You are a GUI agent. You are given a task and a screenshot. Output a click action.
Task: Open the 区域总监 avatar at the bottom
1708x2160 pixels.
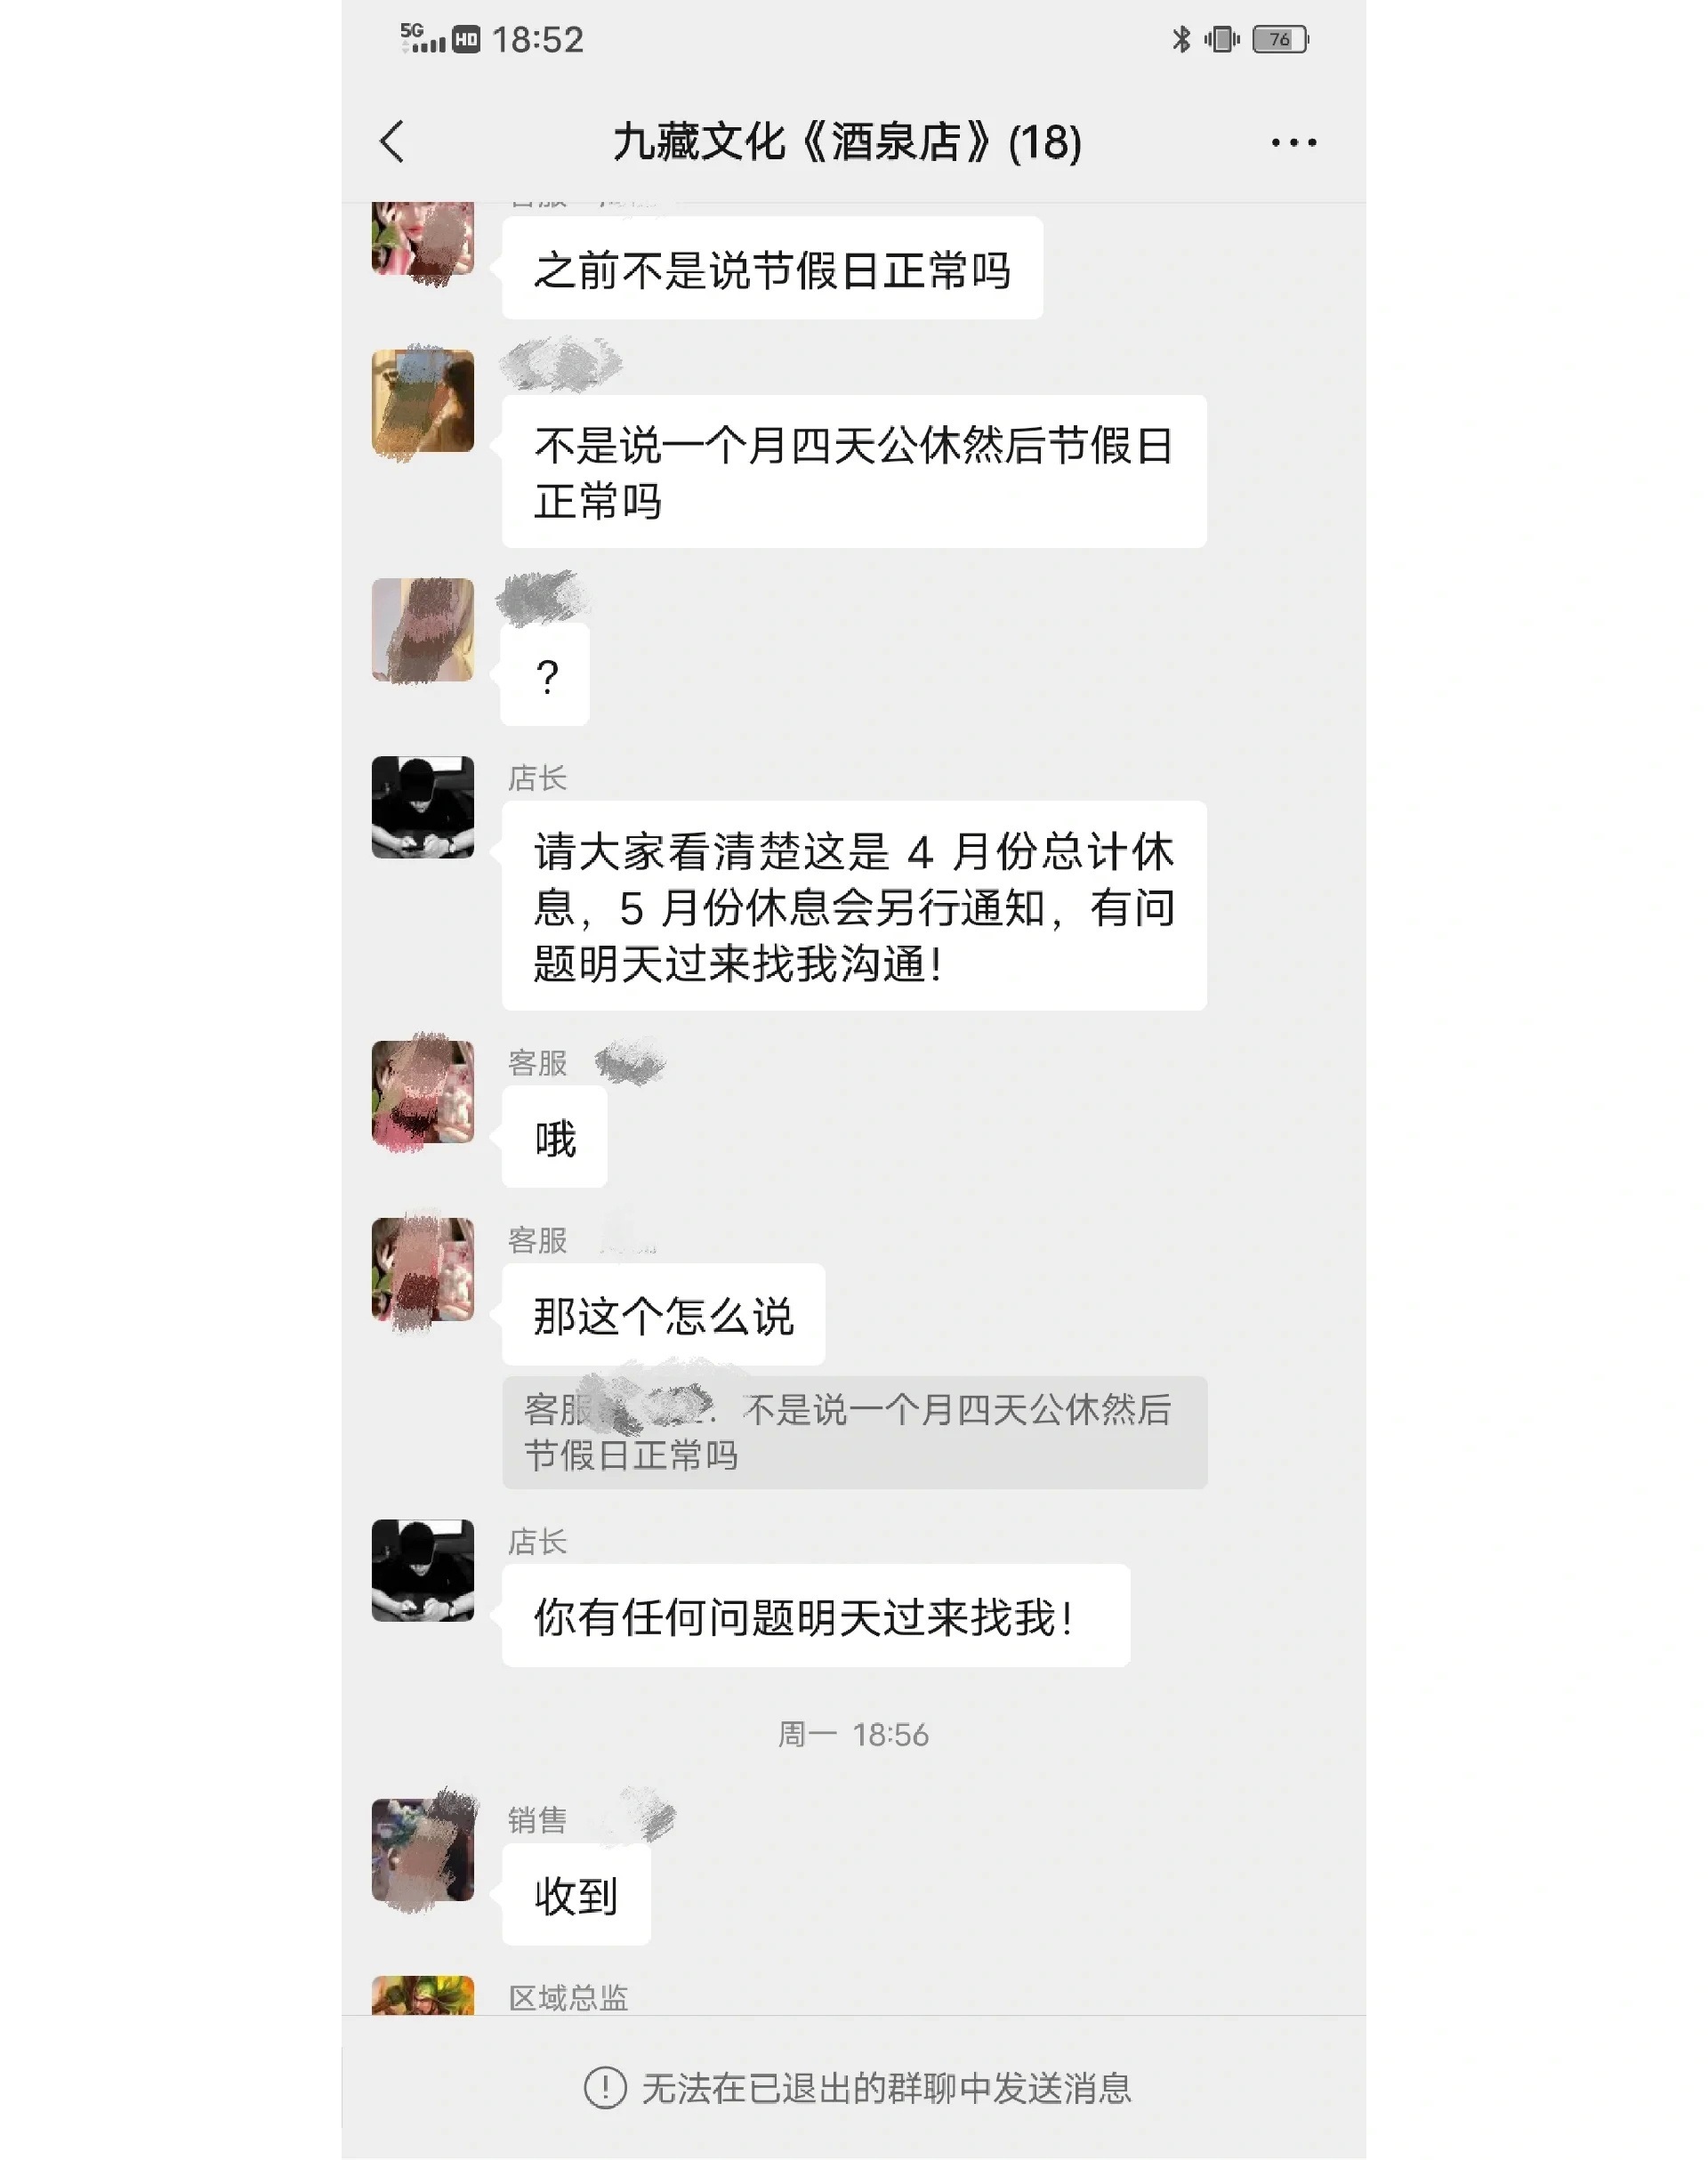click(x=423, y=1995)
